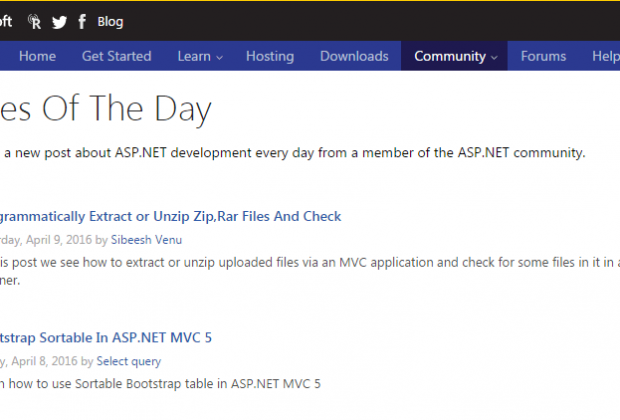Open the Downloads menu item

pyautogui.click(x=354, y=56)
